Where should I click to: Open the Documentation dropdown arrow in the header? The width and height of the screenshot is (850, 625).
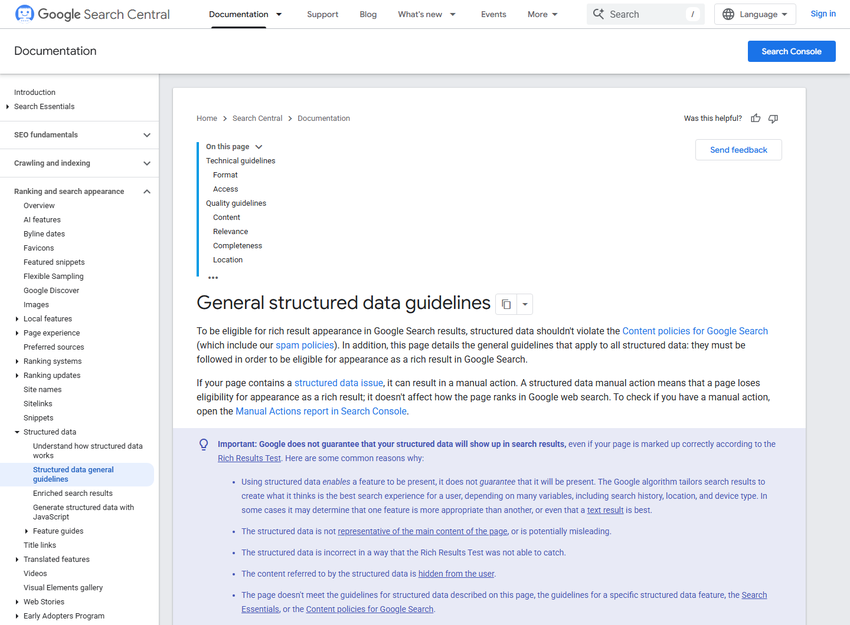279,15
